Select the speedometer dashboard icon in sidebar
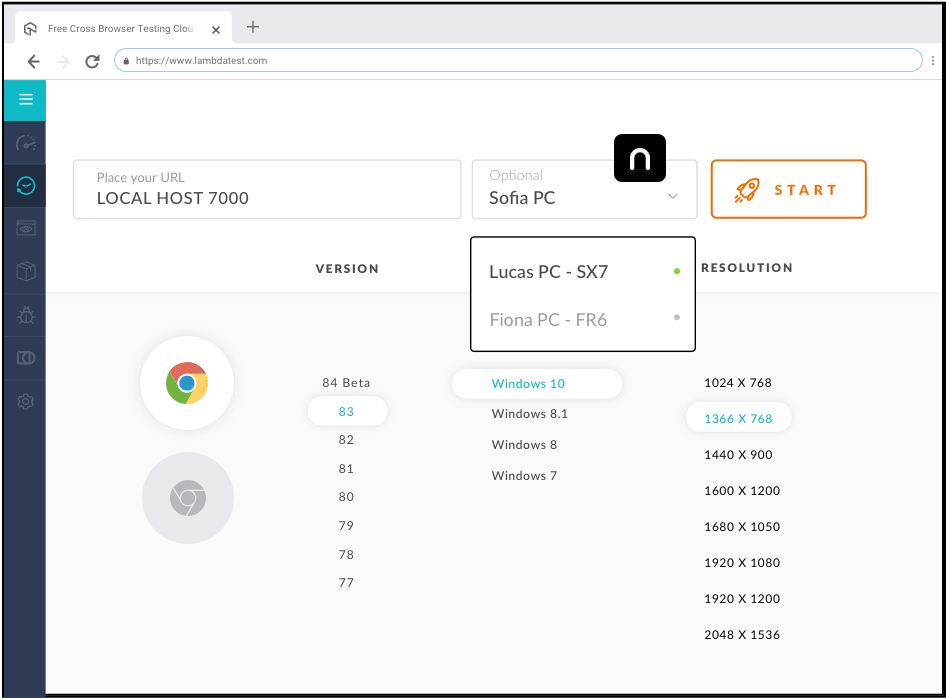 pos(24,143)
